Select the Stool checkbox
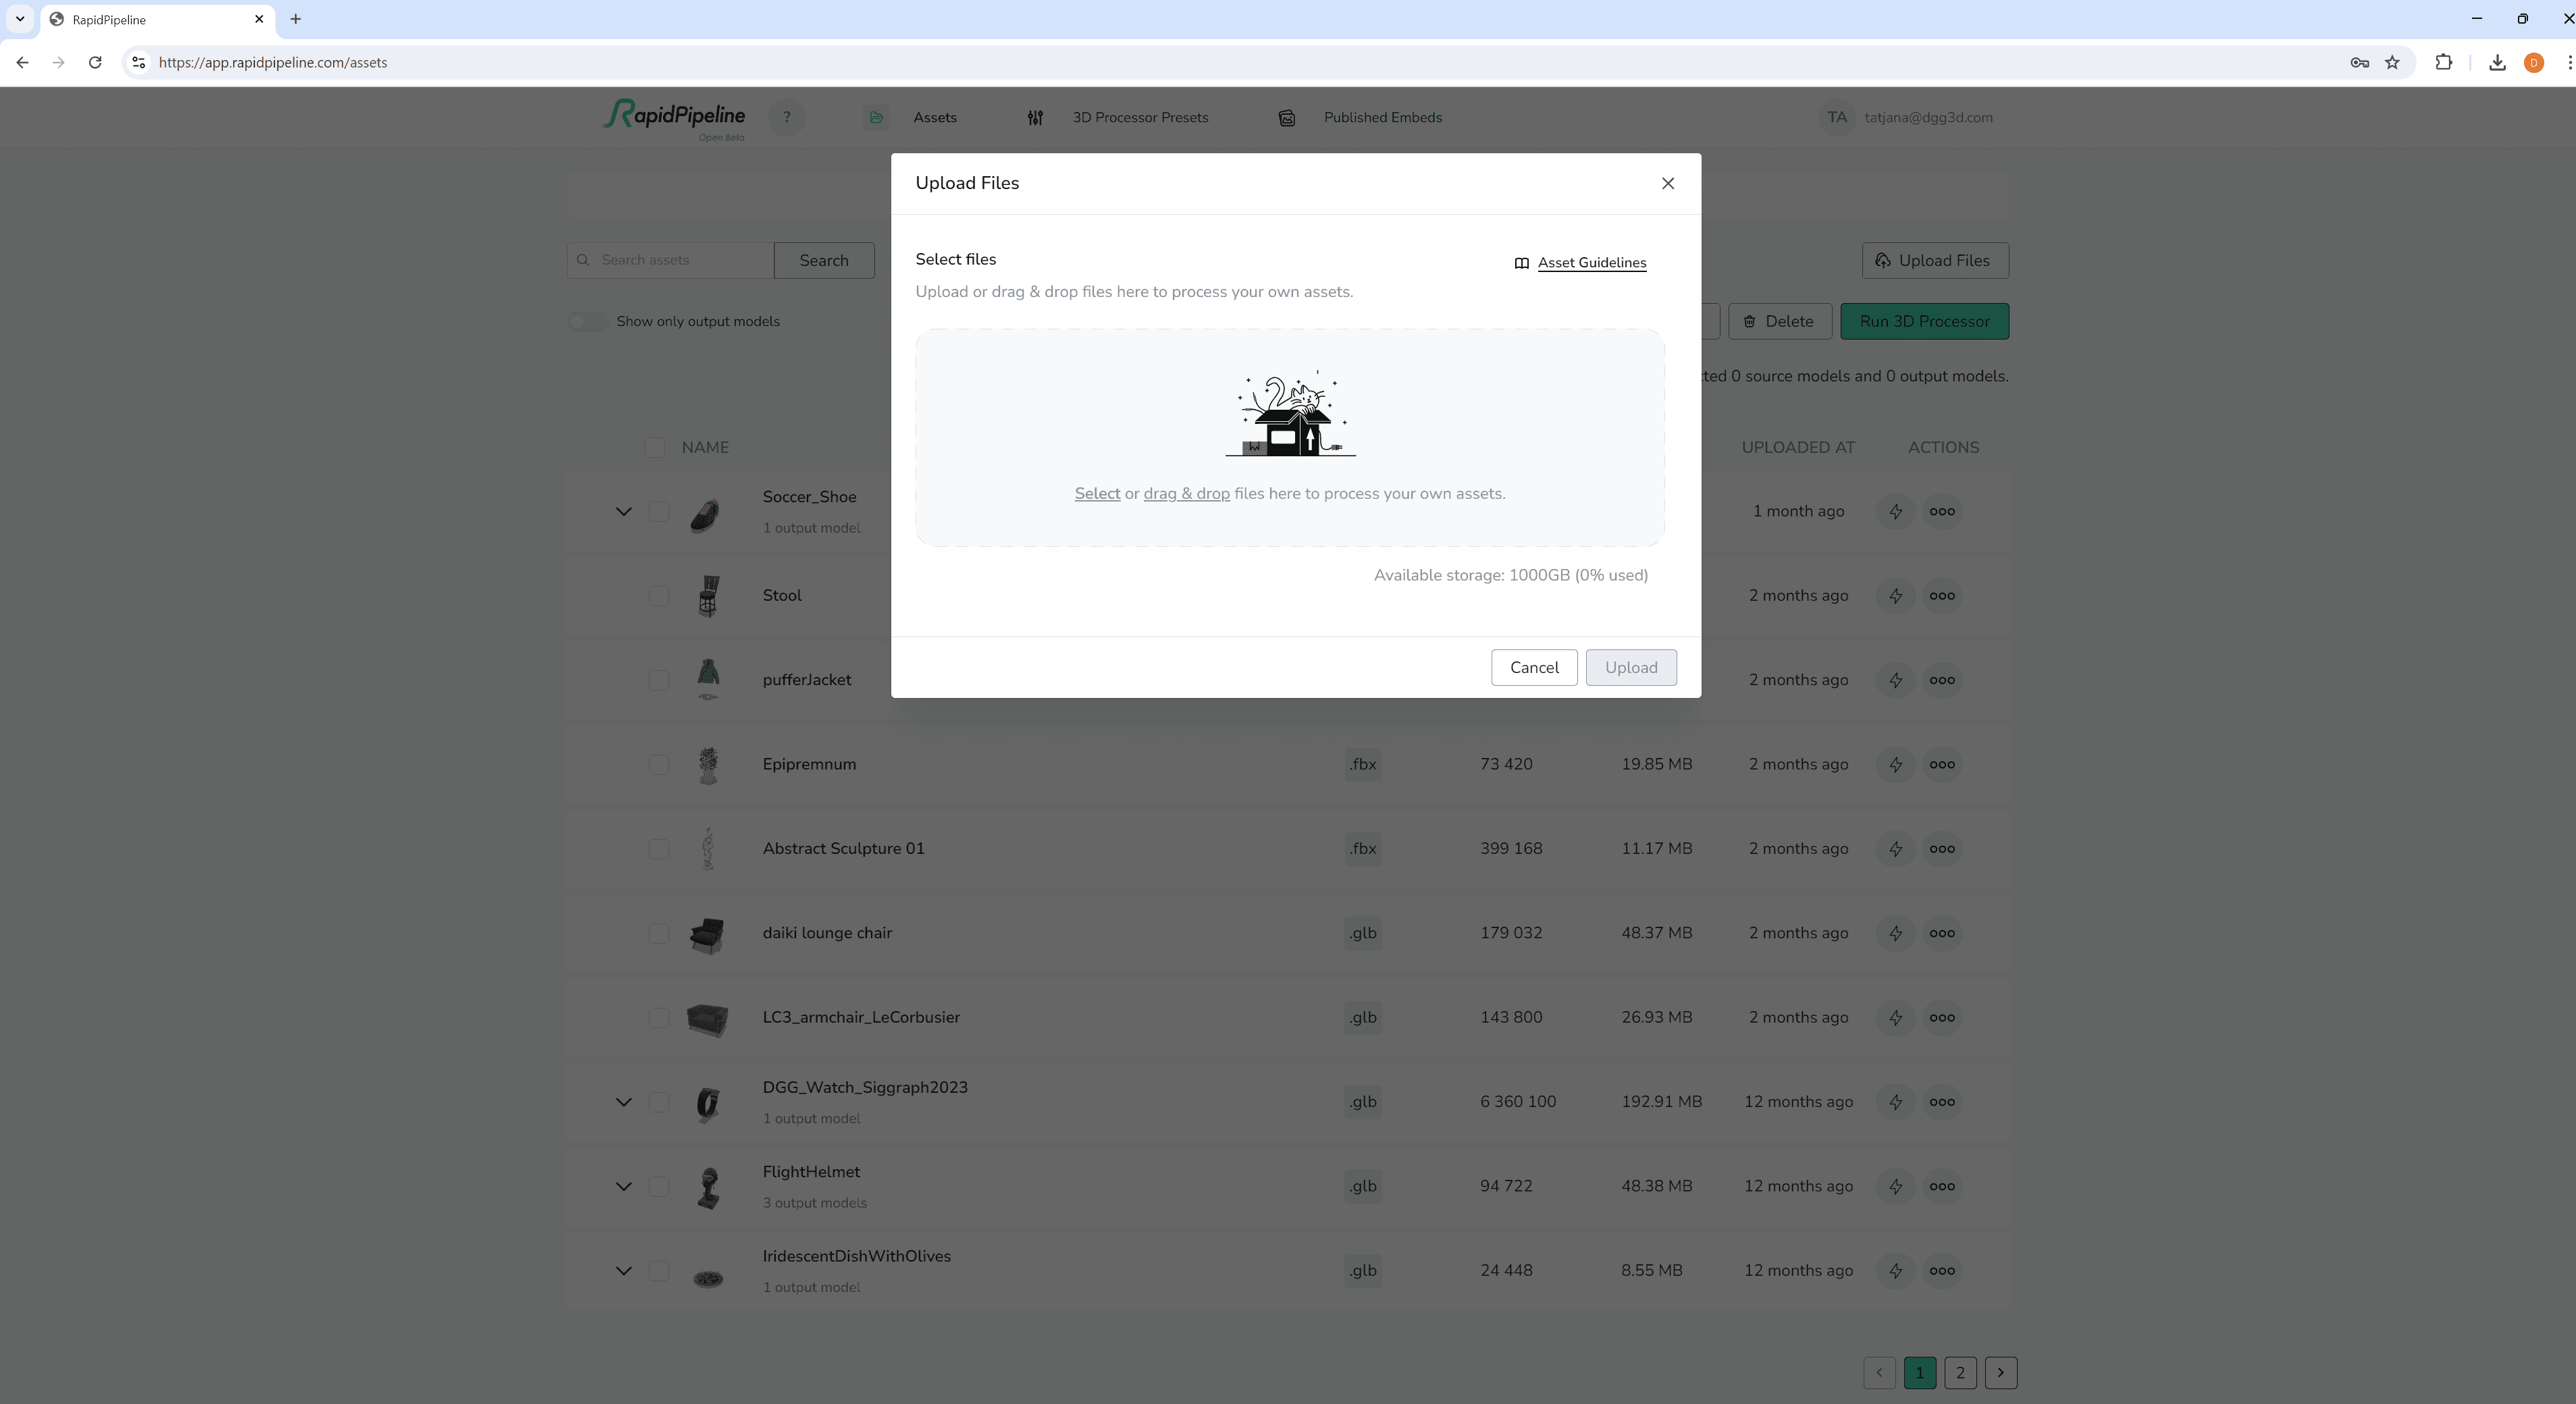The height and width of the screenshot is (1404, 2576). tap(658, 595)
